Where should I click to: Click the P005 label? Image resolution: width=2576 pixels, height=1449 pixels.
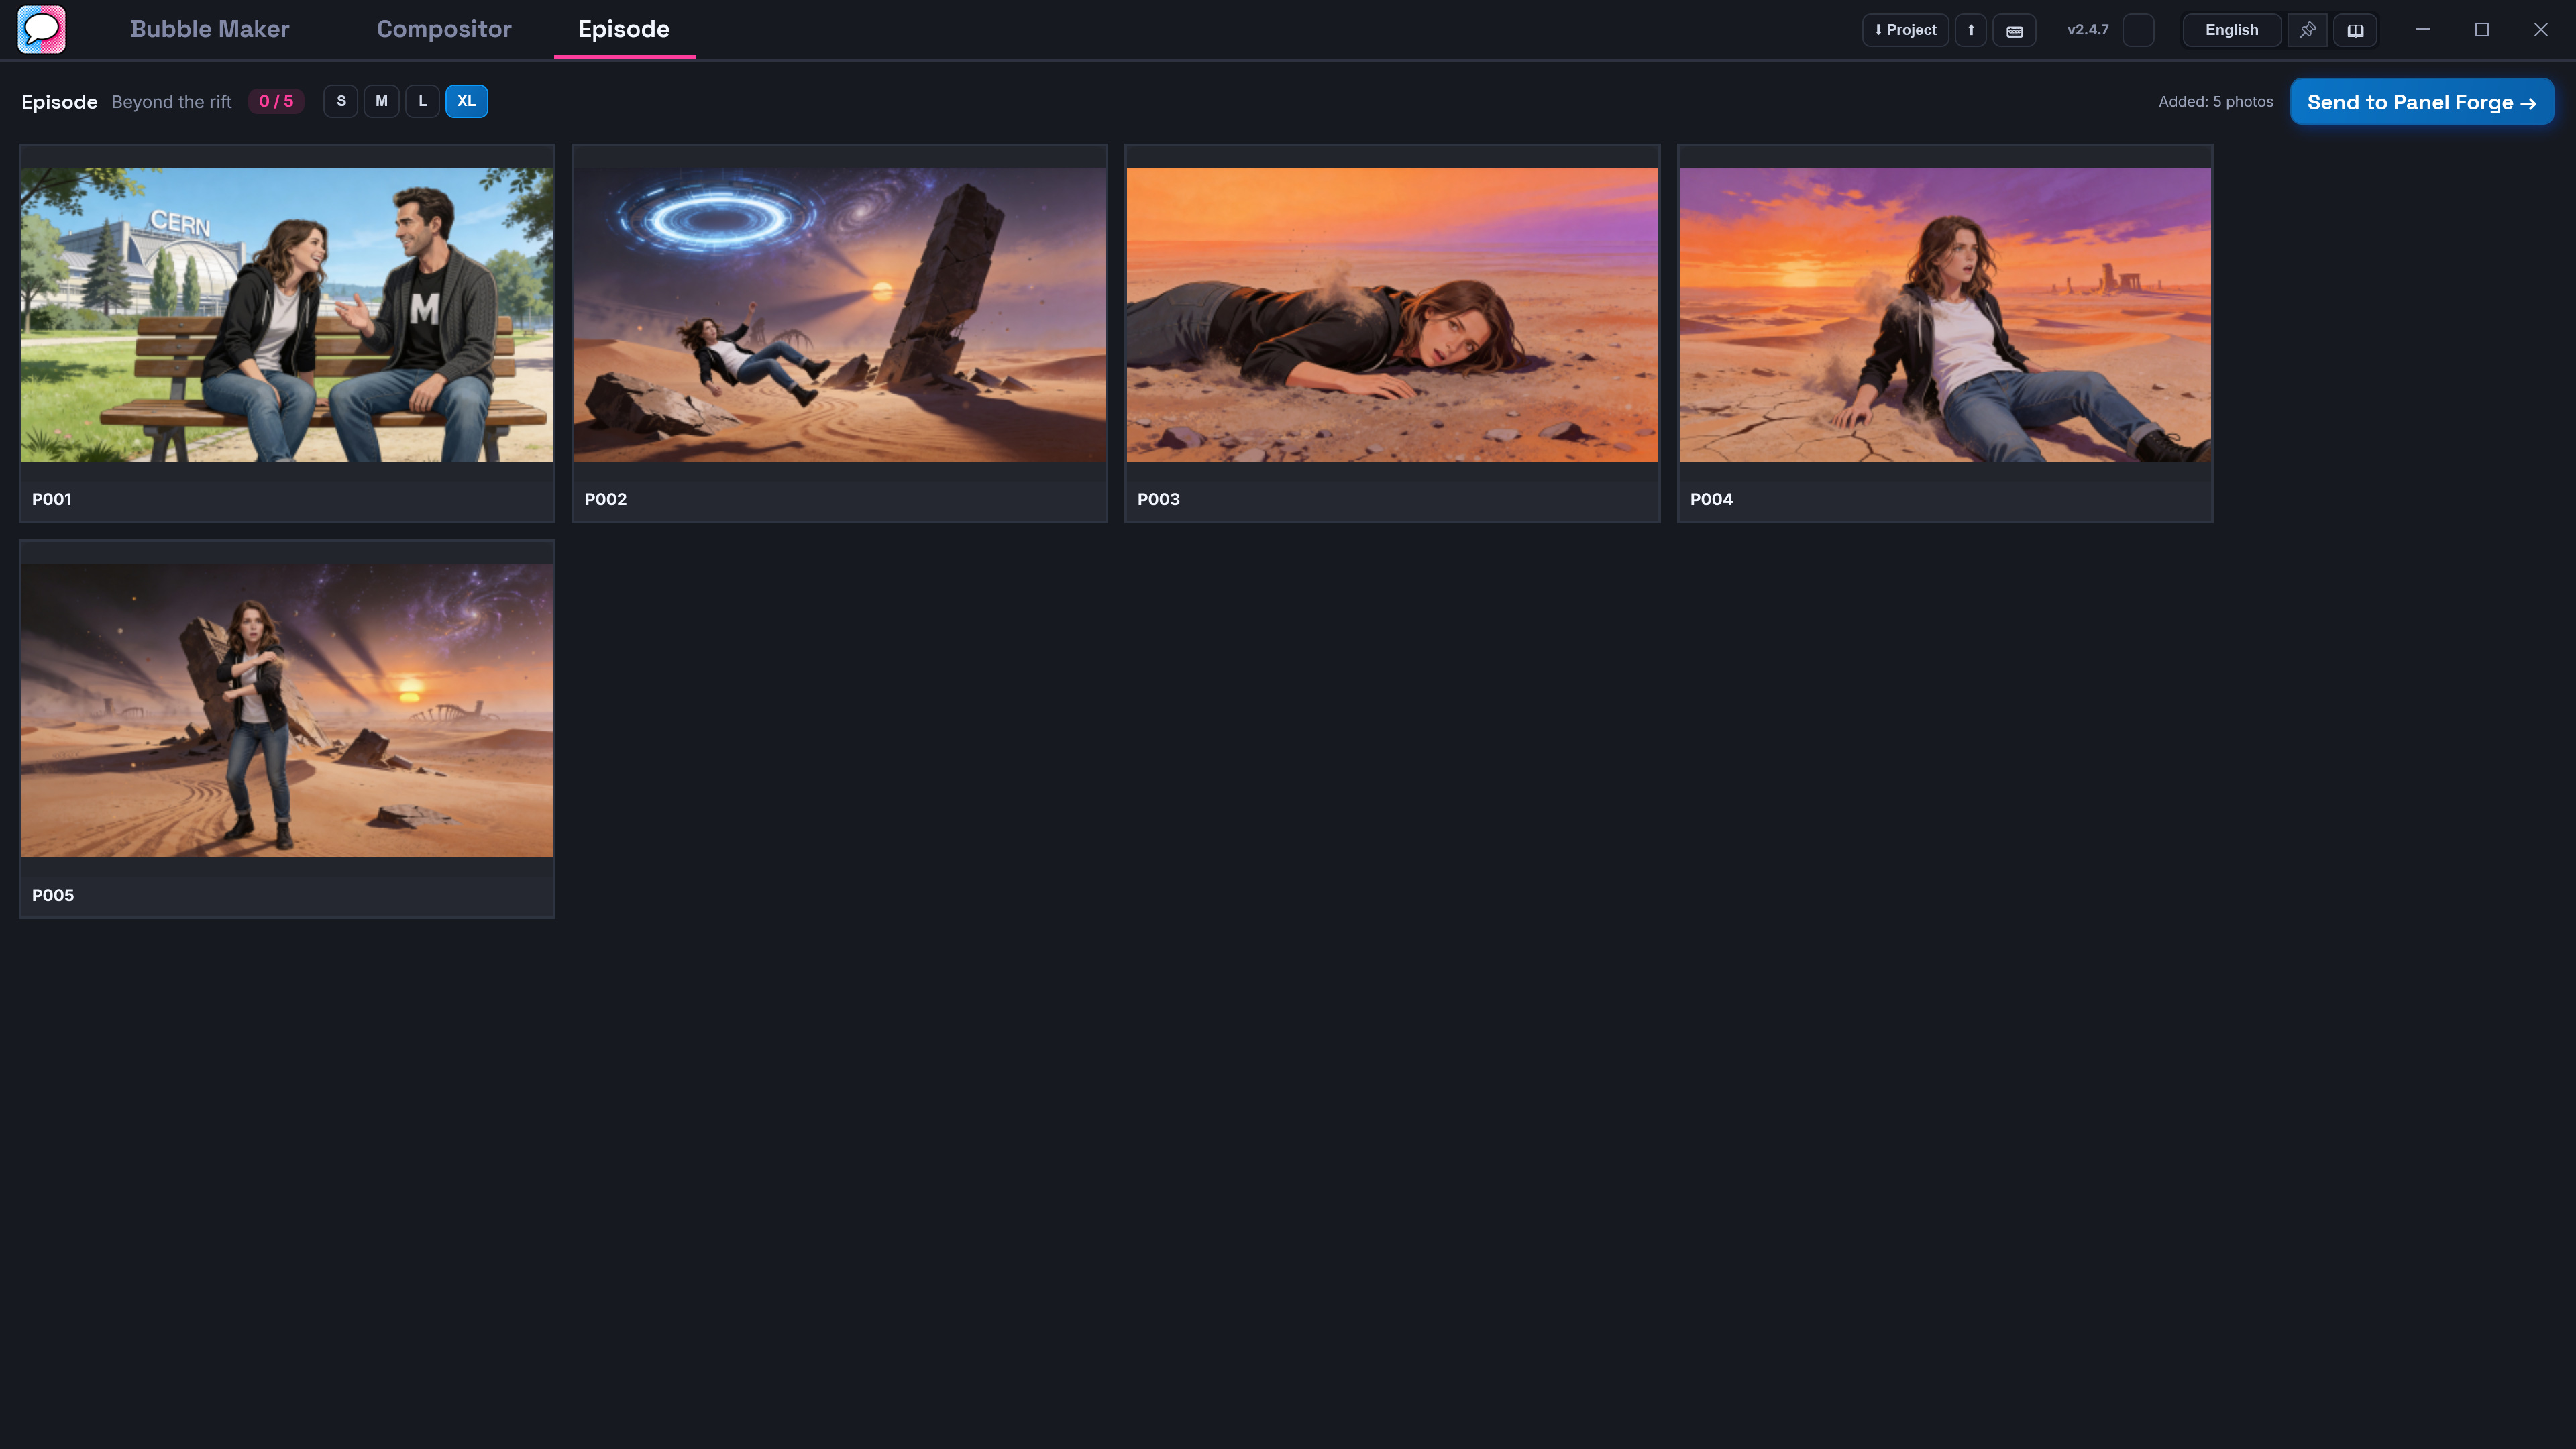53,895
